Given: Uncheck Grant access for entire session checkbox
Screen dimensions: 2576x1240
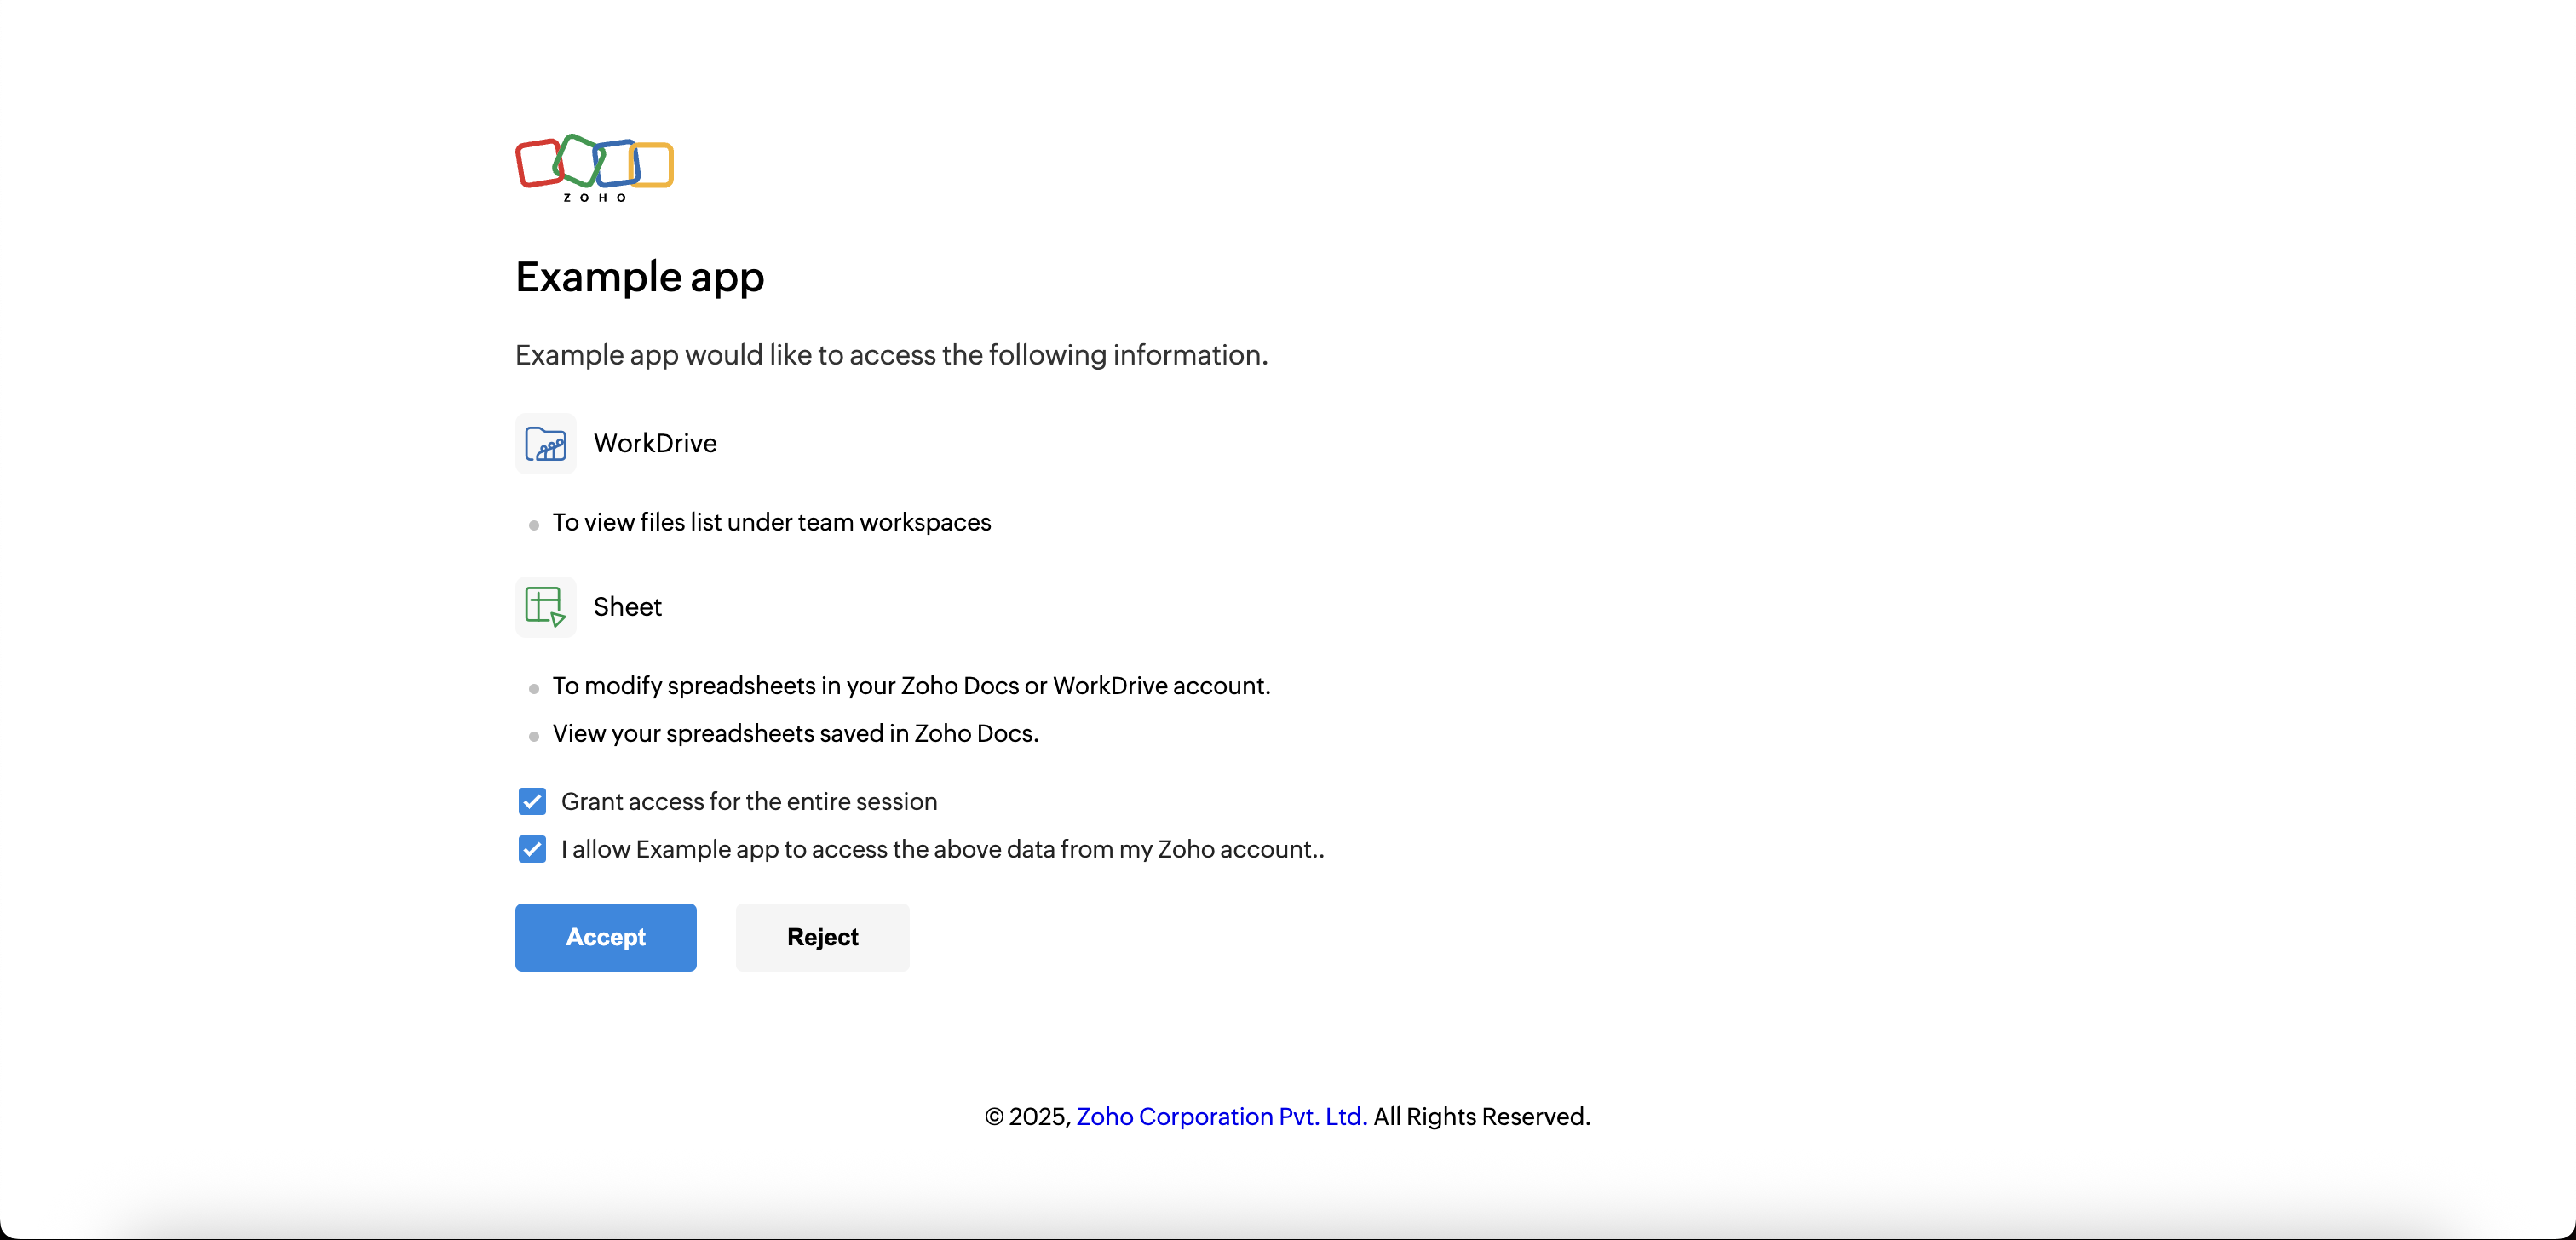Looking at the screenshot, I should coord(532,801).
